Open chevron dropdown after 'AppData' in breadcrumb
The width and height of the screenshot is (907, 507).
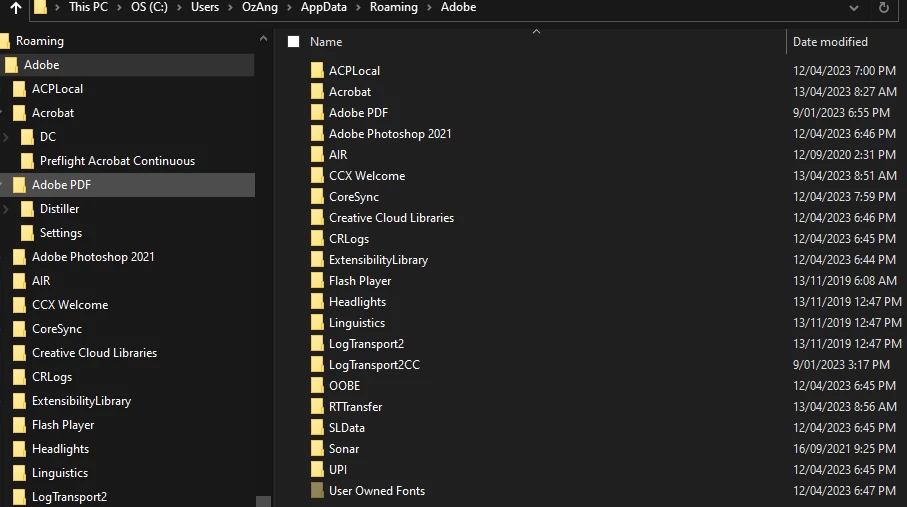click(359, 8)
